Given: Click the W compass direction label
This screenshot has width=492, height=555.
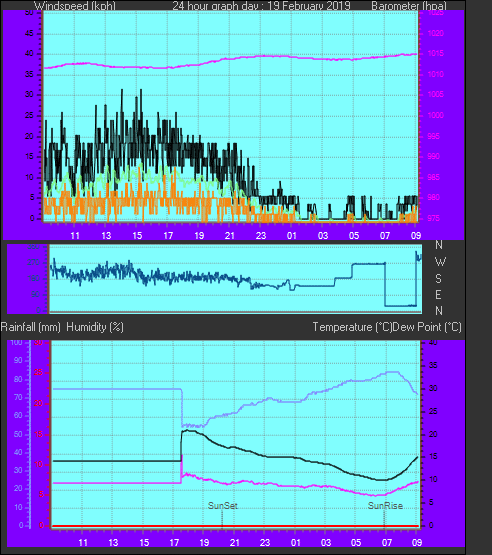Looking at the screenshot, I should (440, 262).
